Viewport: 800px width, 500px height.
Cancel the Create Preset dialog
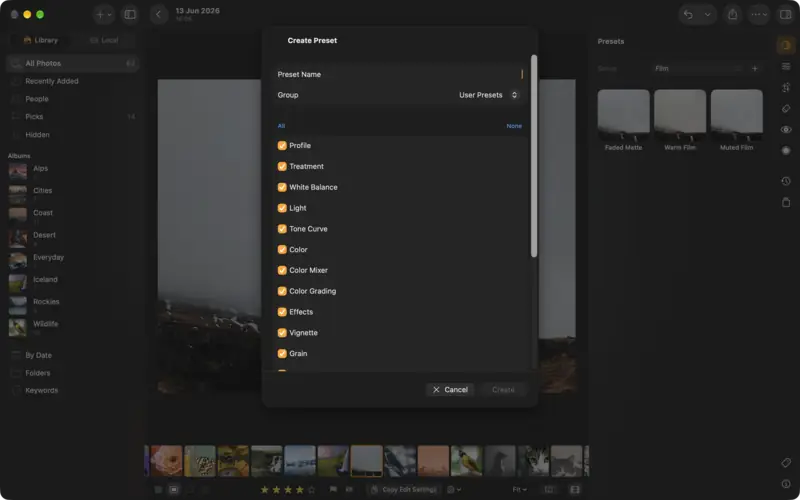click(x=450, y=390)
